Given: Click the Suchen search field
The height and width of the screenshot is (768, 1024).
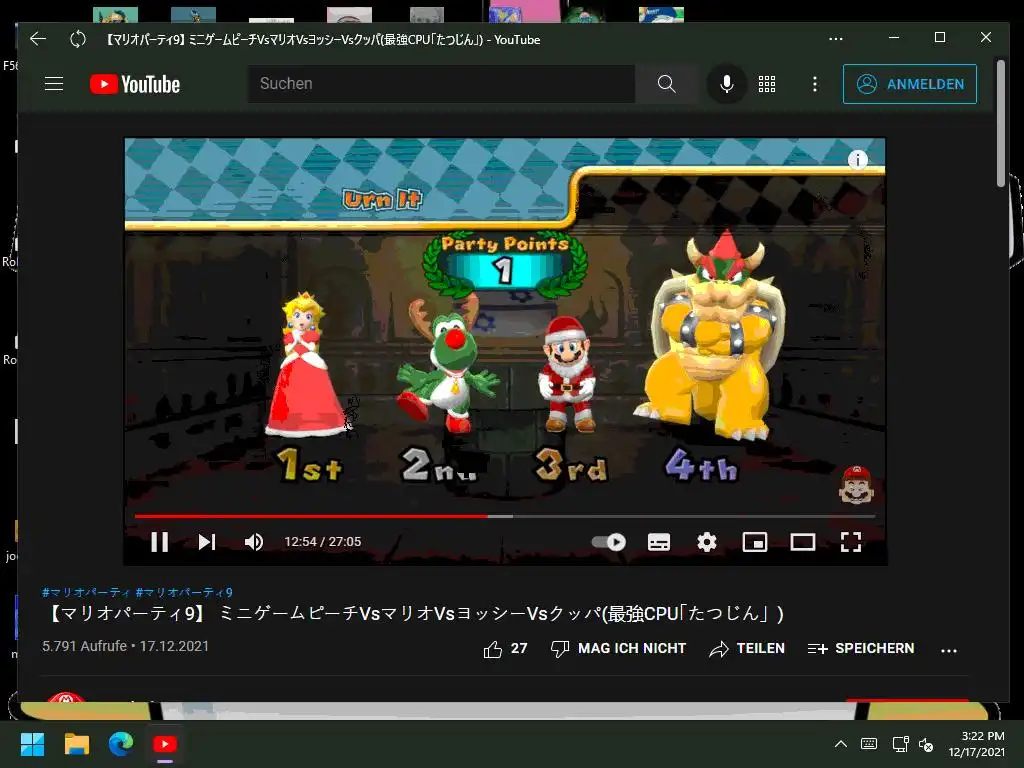Looking at the screenshot, I should coord(441,84).
